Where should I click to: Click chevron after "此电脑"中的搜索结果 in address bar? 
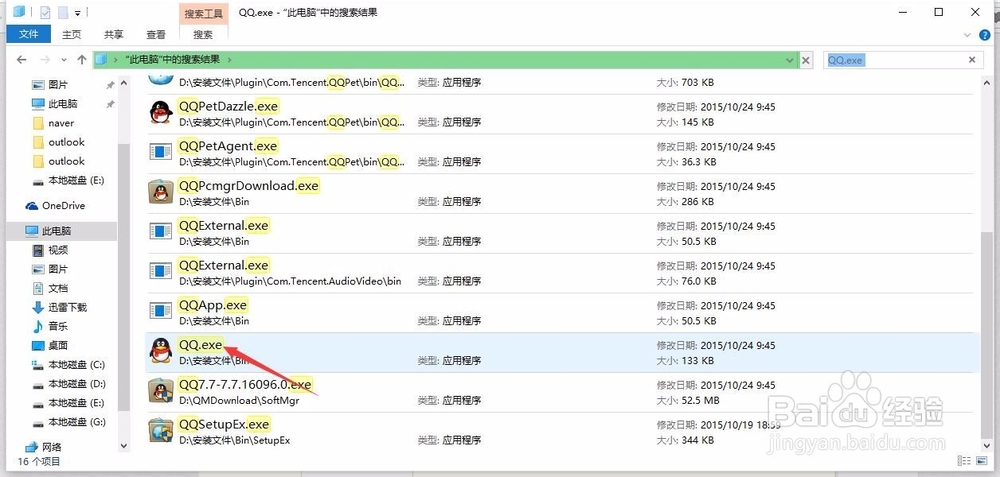pos(230,59)
